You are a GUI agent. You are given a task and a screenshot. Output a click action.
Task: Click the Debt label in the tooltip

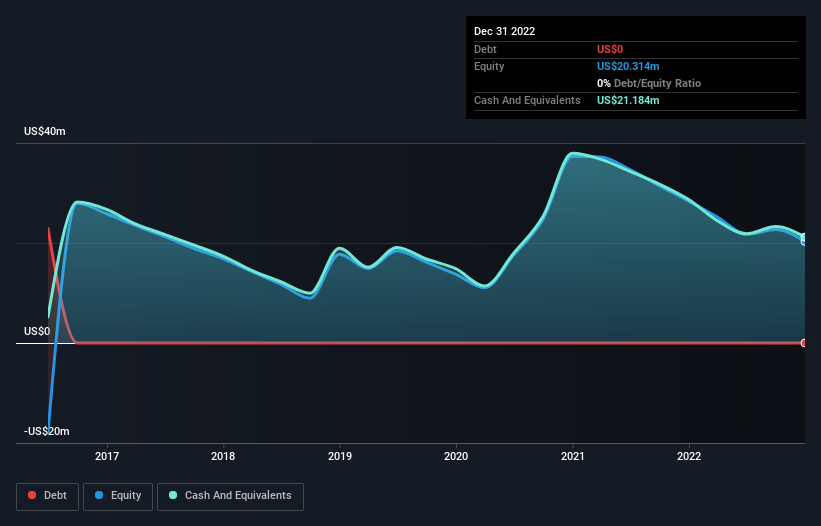485,49
